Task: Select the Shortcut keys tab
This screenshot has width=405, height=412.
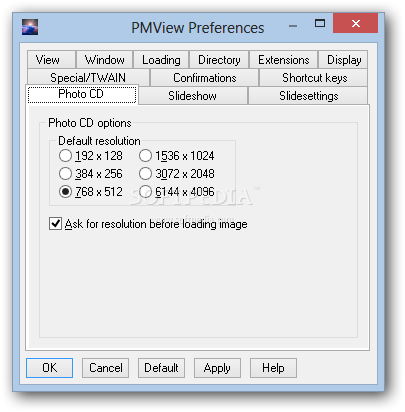Action: pos(314,78)
